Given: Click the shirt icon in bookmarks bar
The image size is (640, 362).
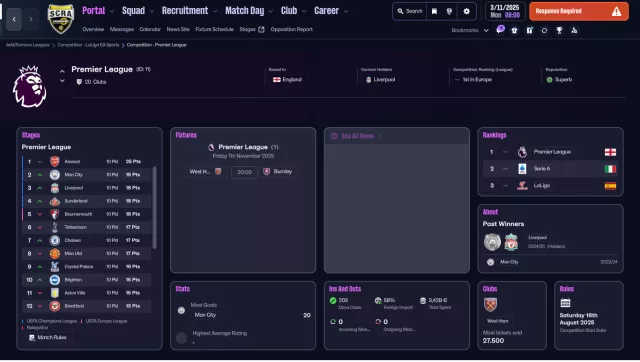Looking at the screenshot, I should pyautogui.click(x=514, y=30).
